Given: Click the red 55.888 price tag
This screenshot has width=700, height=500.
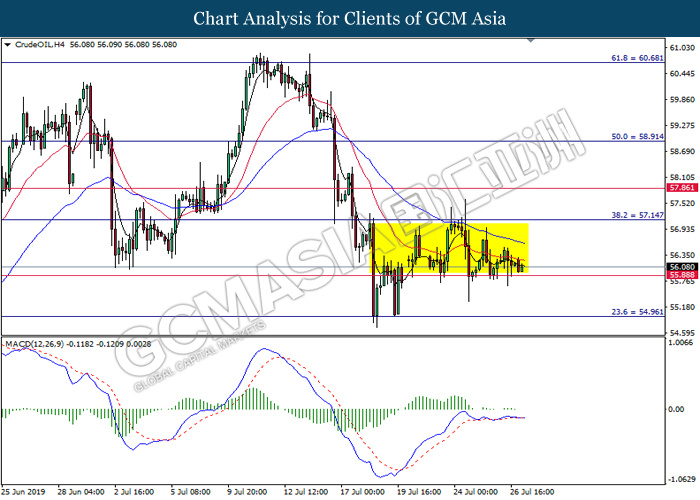Looking at the screenshot, I should (x=682, y=275).
